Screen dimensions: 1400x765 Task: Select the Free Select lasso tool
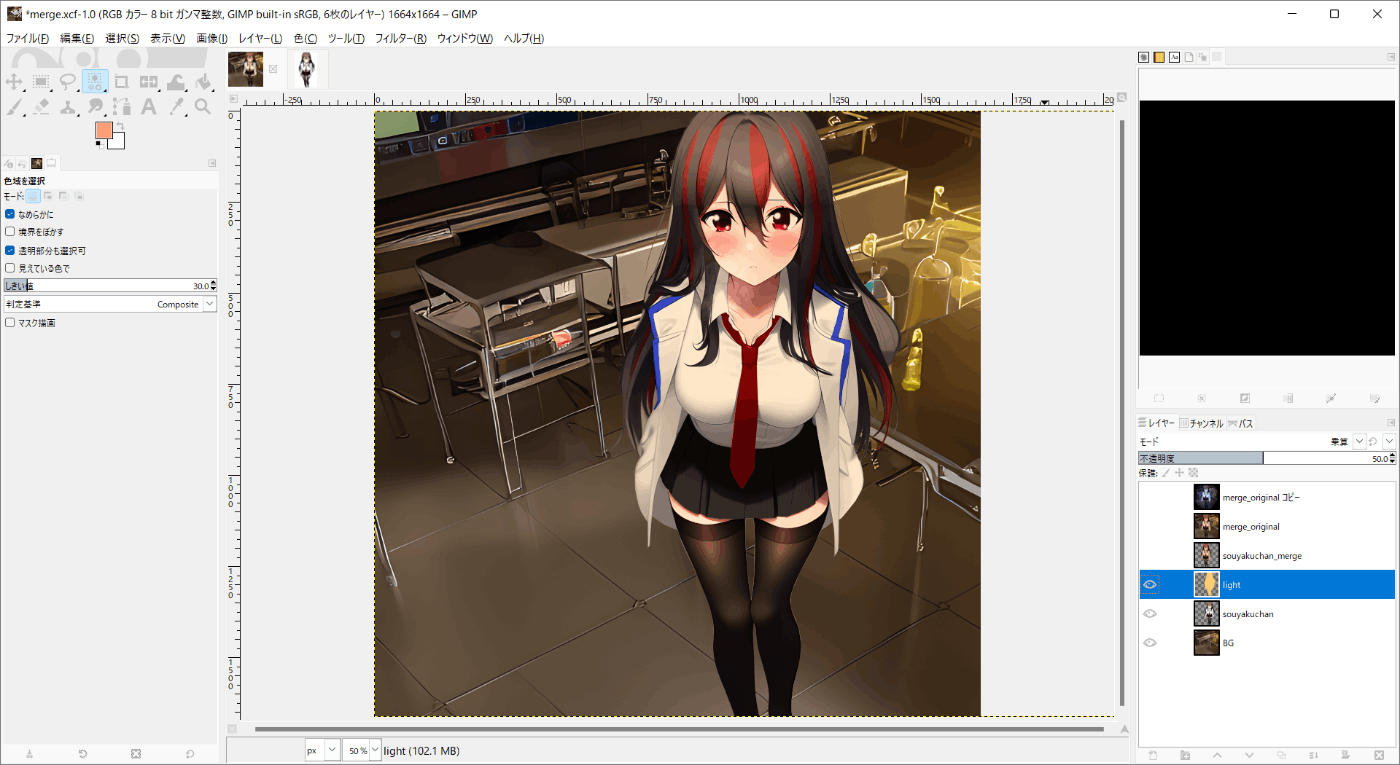click(x=69, y=82)
